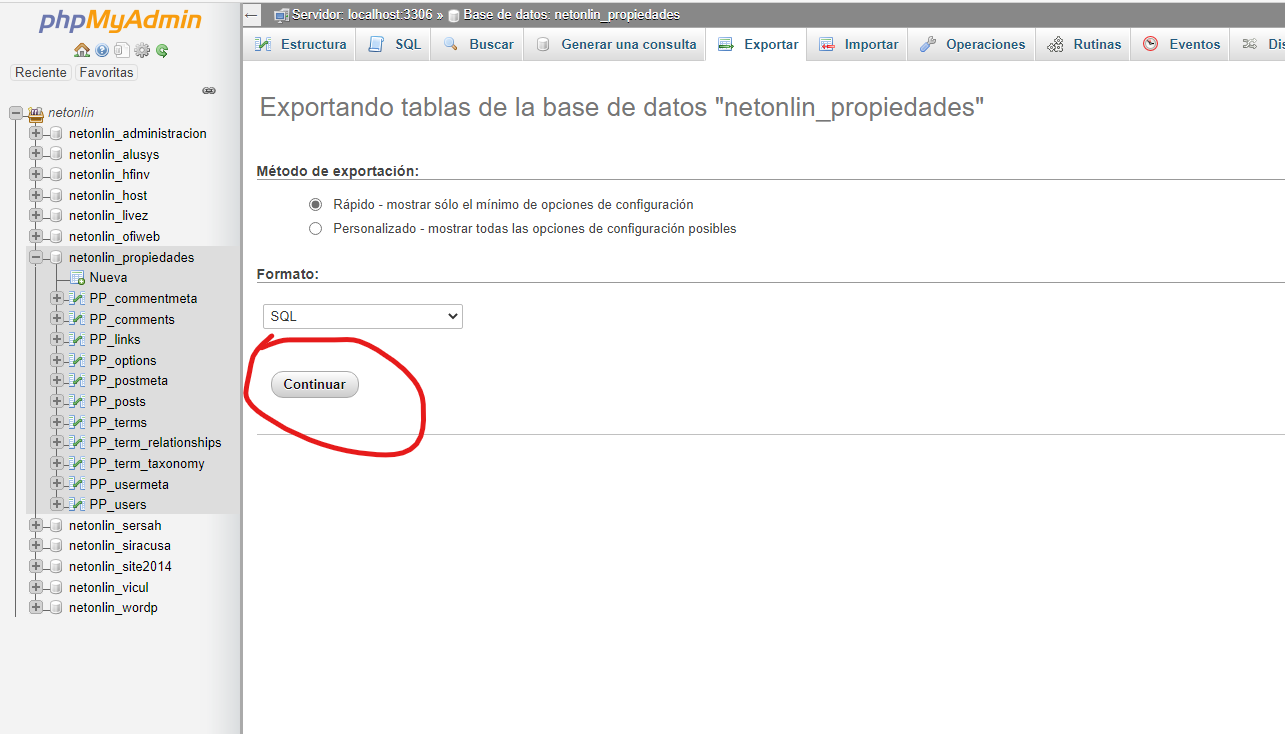Click the PP_term_relationships table icon
1285x734 pixels.
[x=77, y=442]
